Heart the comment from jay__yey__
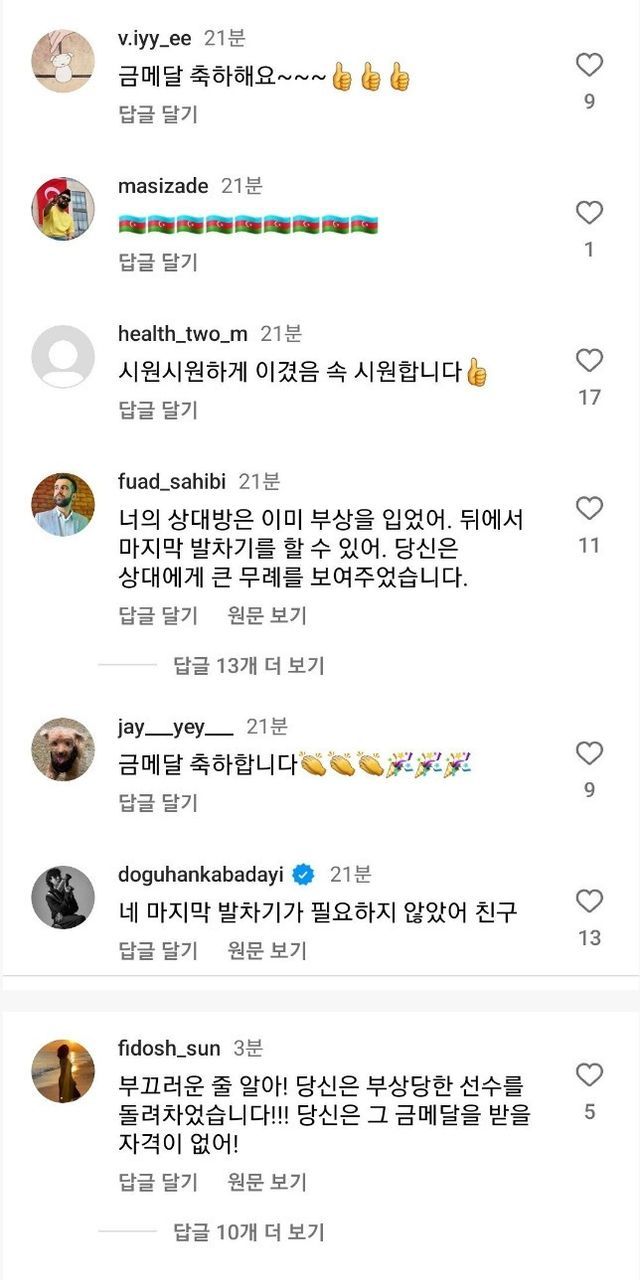 [589, 753]
